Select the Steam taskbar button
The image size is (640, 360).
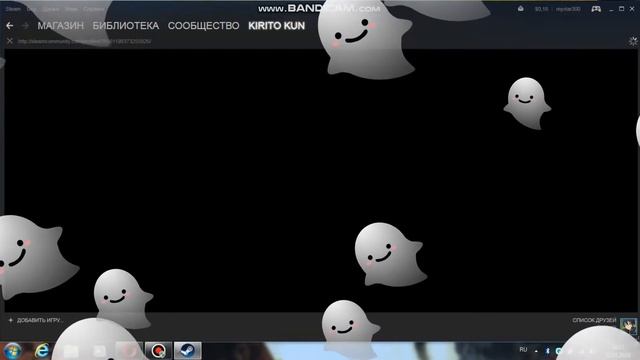coord(188,351)
